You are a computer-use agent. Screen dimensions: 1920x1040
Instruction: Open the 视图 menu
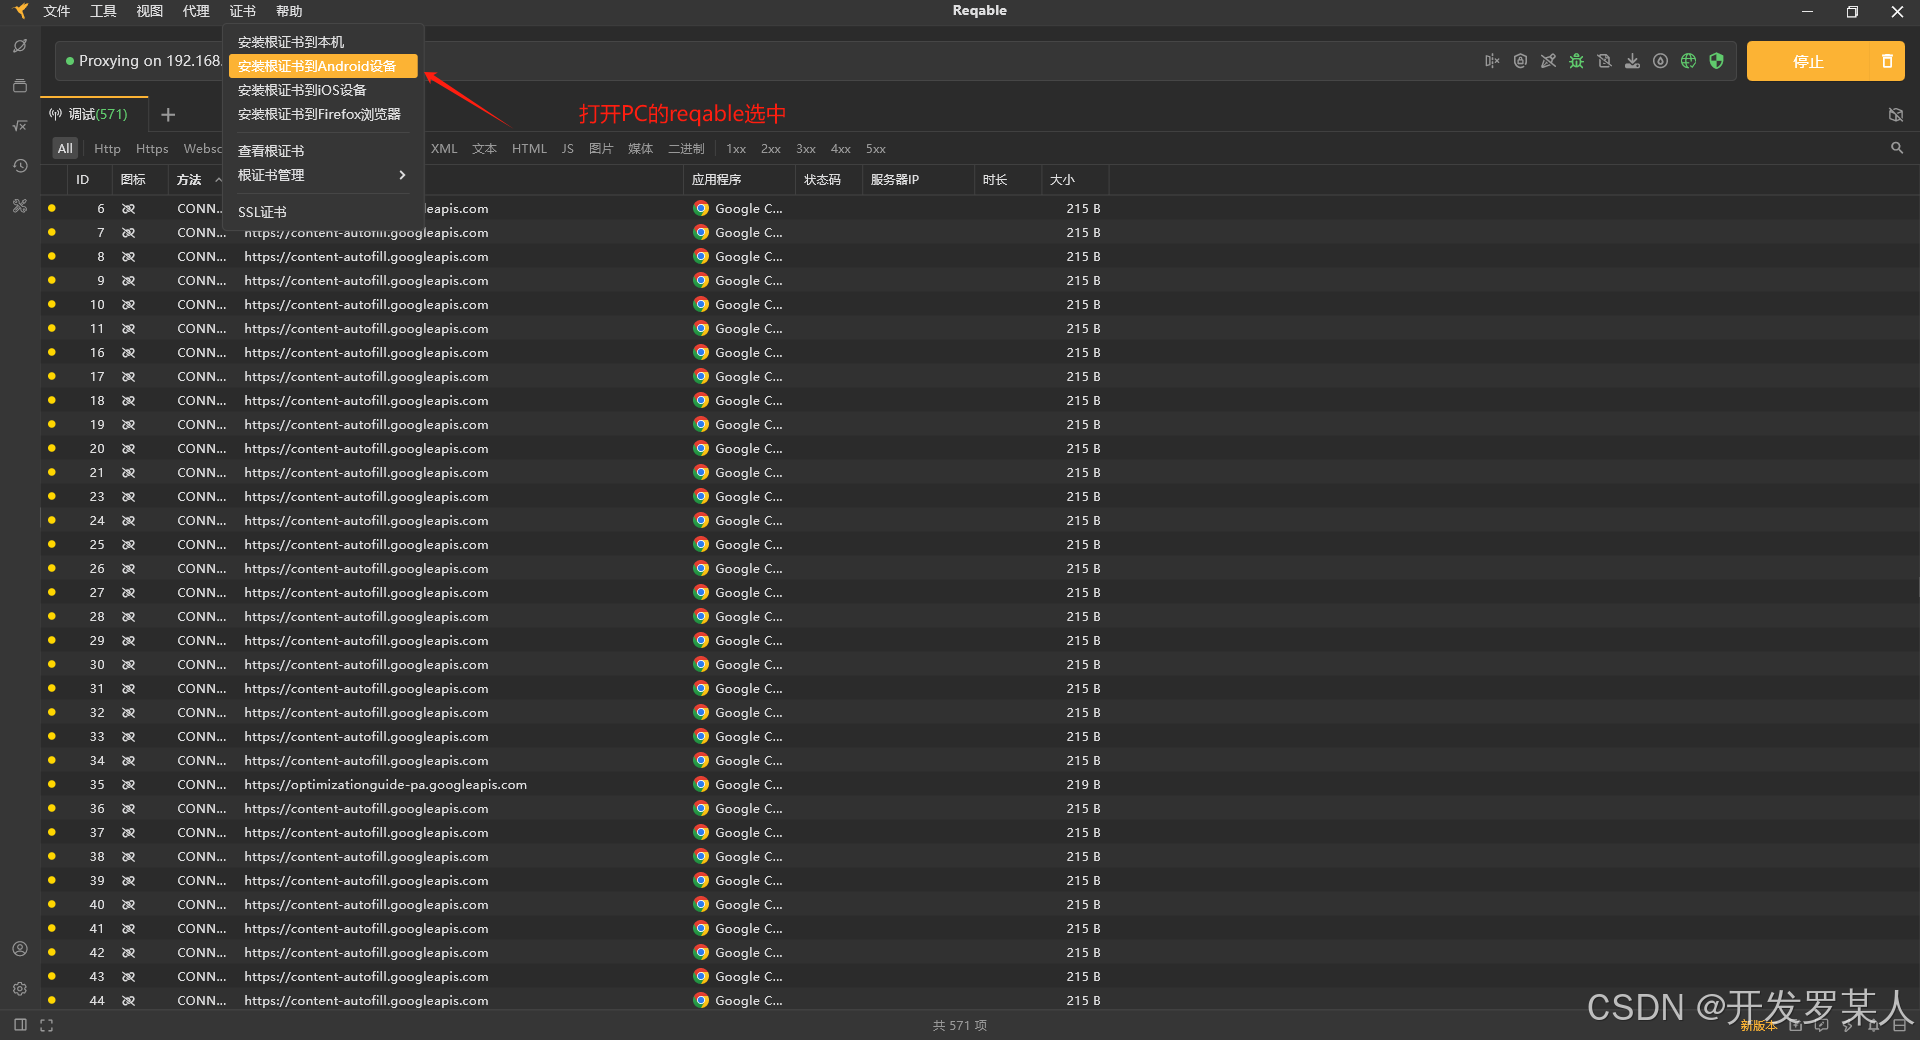[150, 11]
